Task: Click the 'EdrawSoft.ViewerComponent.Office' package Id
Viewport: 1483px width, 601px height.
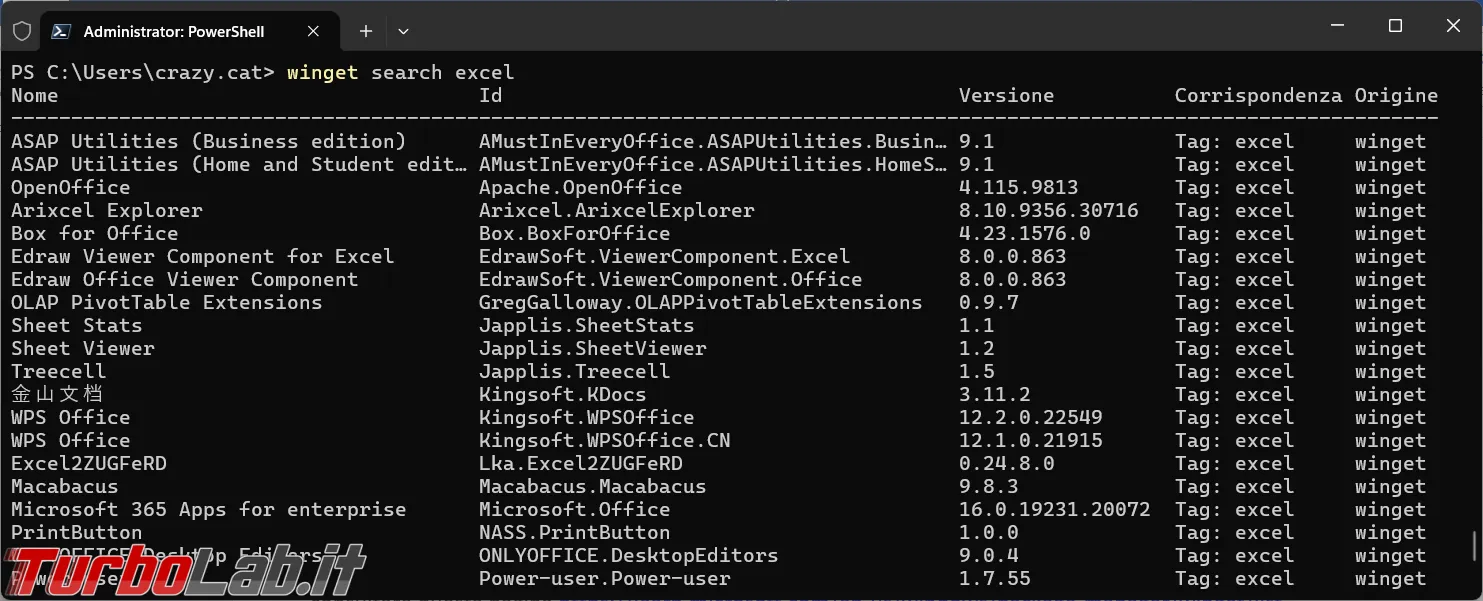Action: 670,280
